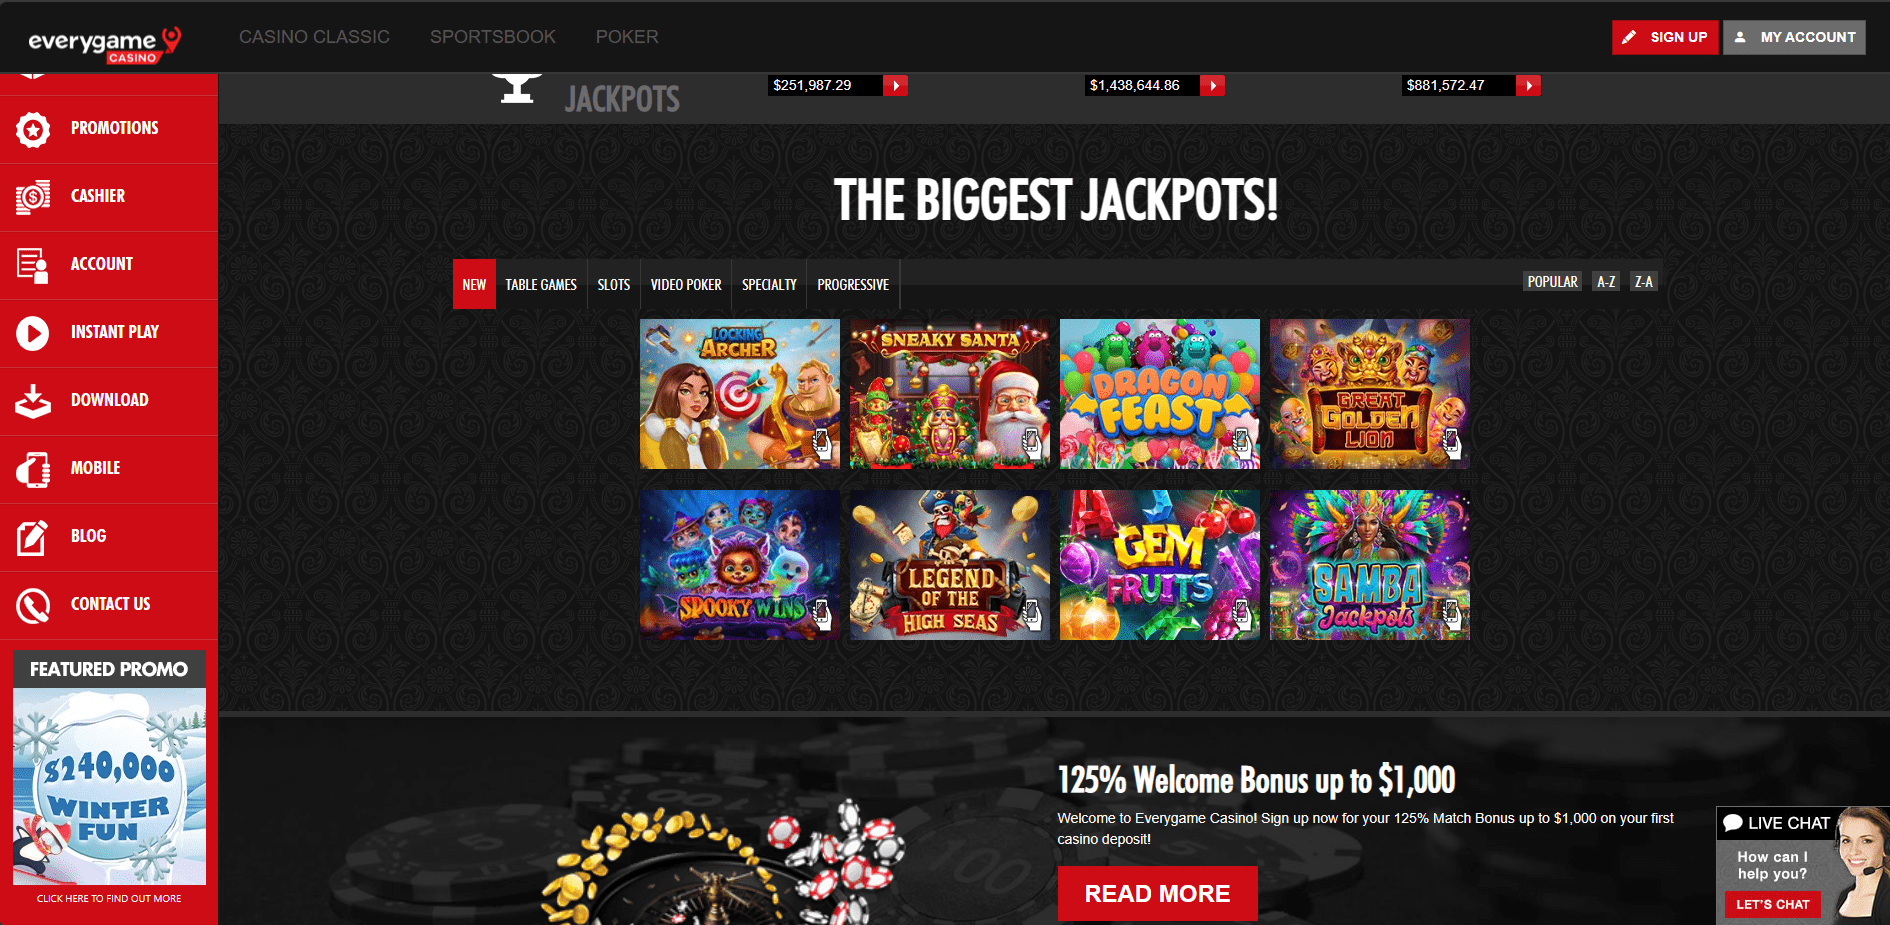Open the Dragon Feast game thumbnail

click(x=1160, y=394)
